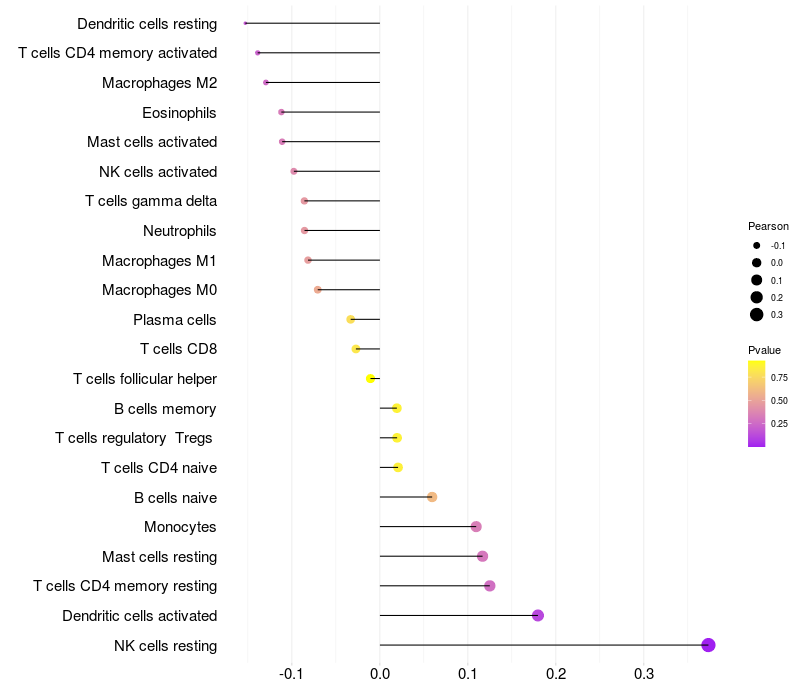Select the Eosinophils data point
The height and width of the screenshot is (700, 800).
pos(281,112)
